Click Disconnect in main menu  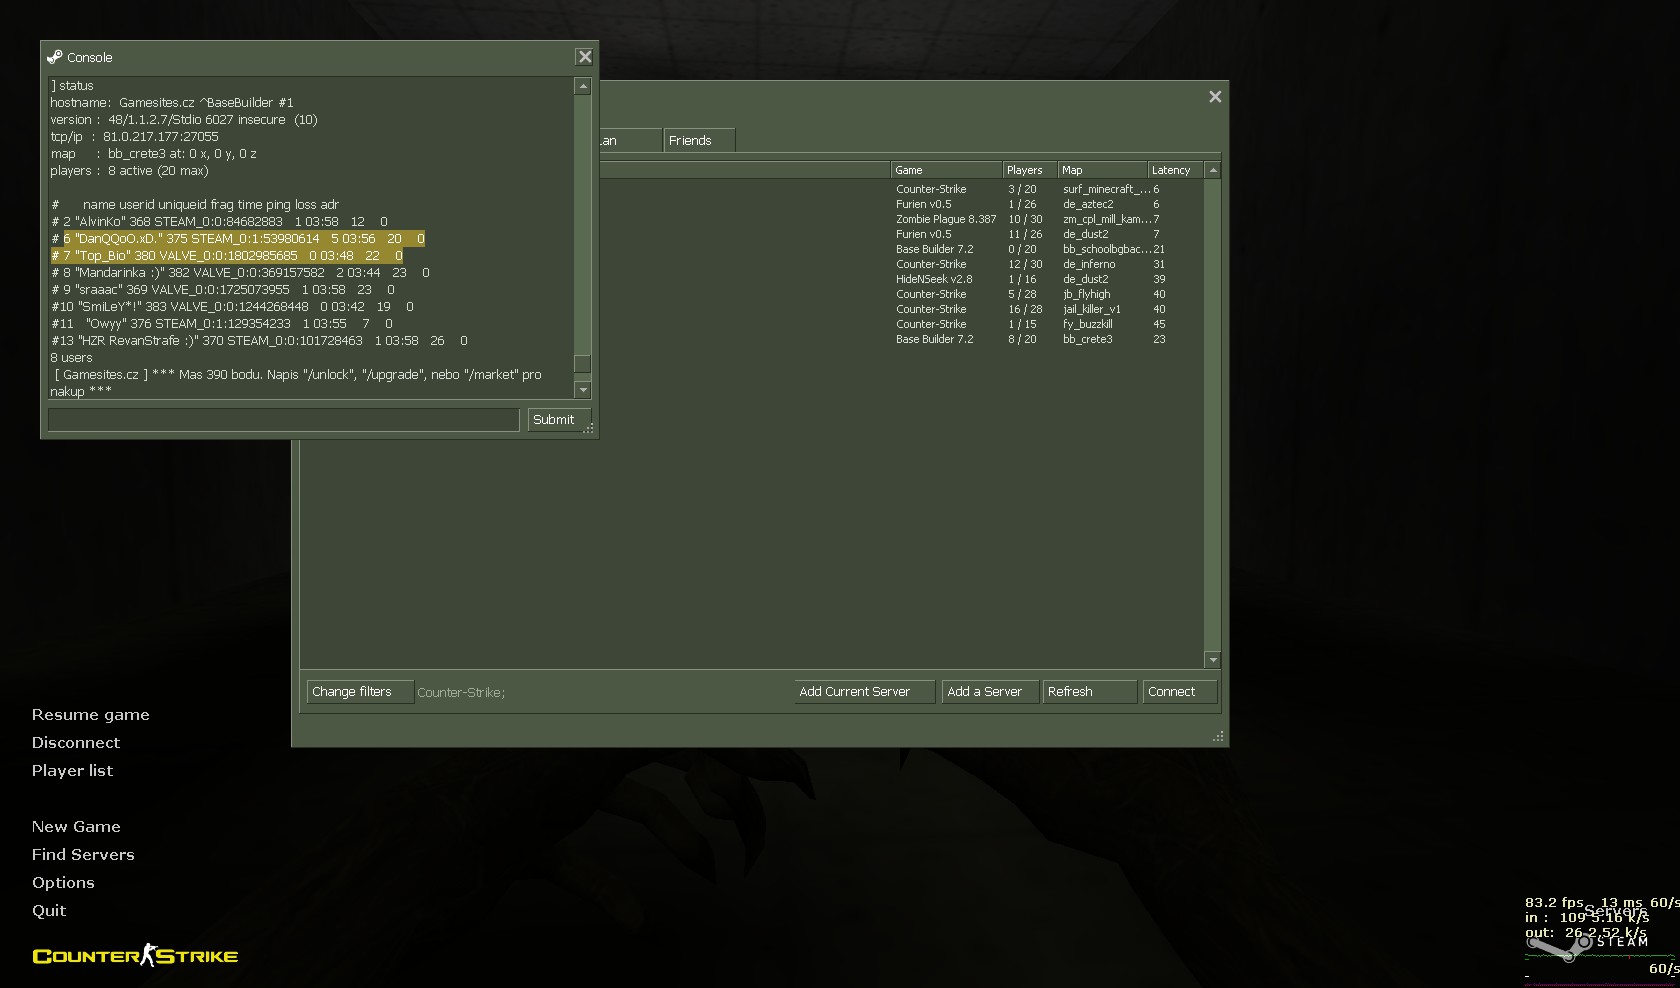(x=75, y=743)
